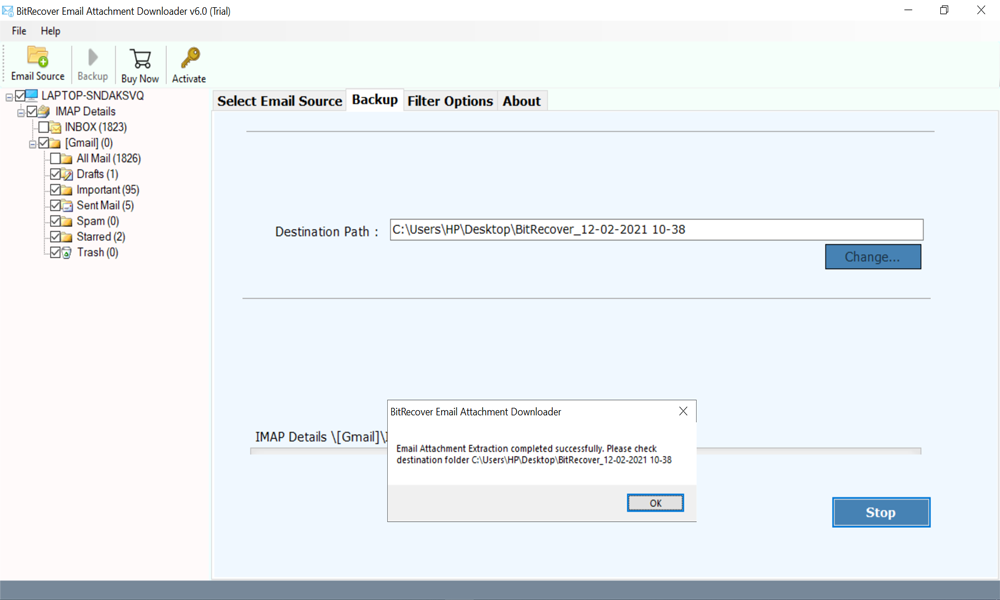The width and height of the screenshot is (1000, 600).
Task: Click the Destination Path input field
Action: [656, 230]
